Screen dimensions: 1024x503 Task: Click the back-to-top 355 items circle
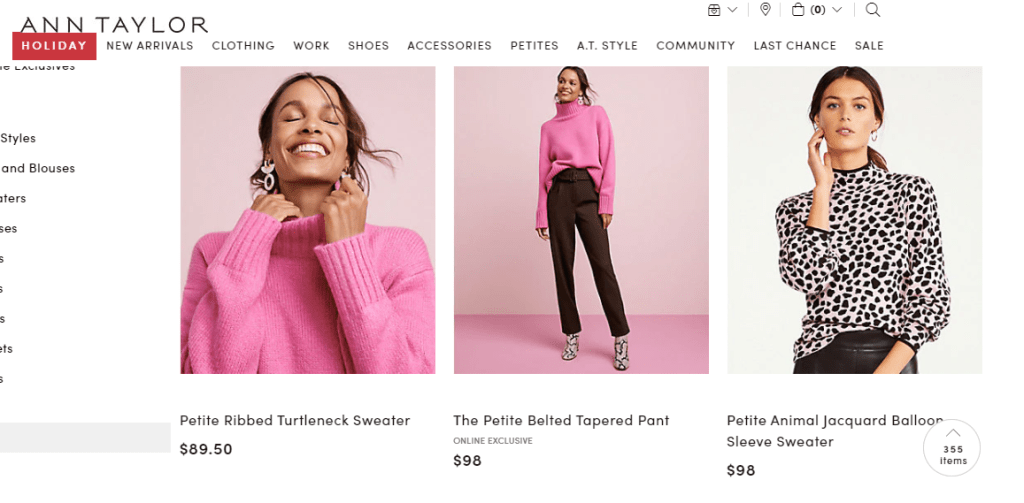tap(952, 447)
